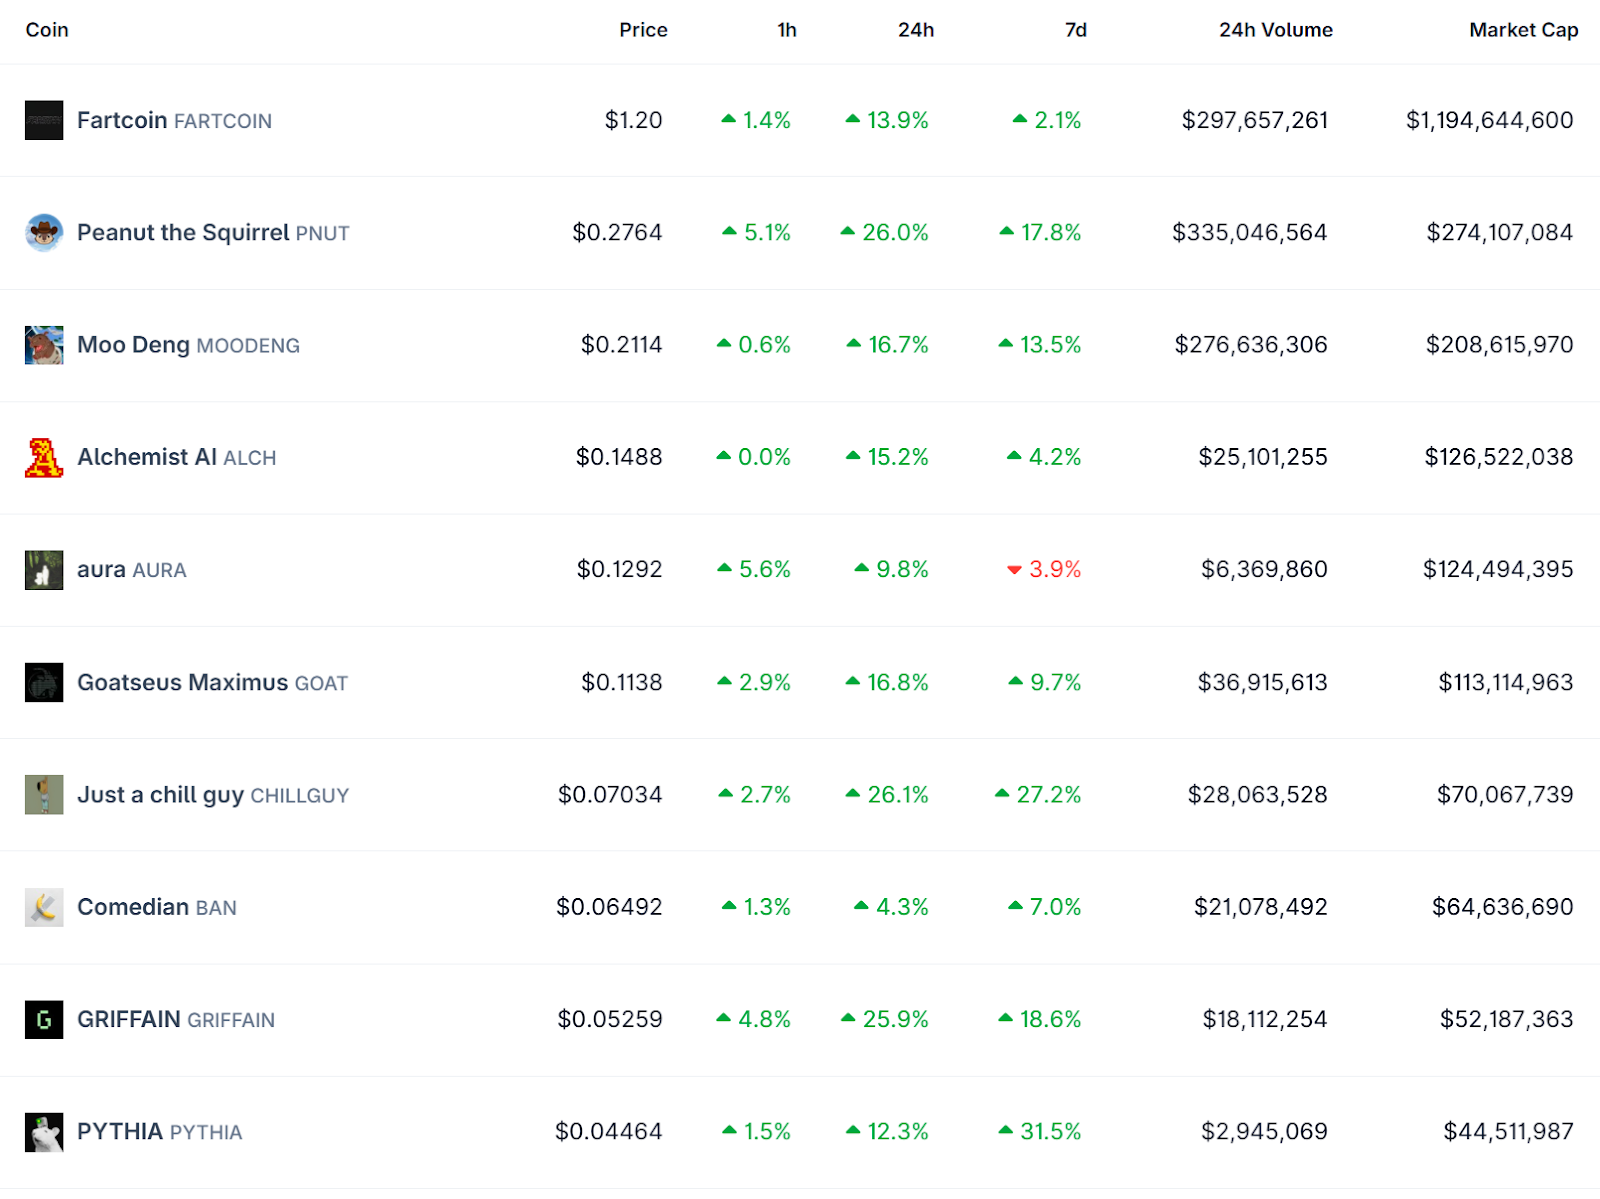This screenshot has width=1600, height=1199.
Task: Click the GRIFFAIN green letter icon
Action: tap(44, 1019)
